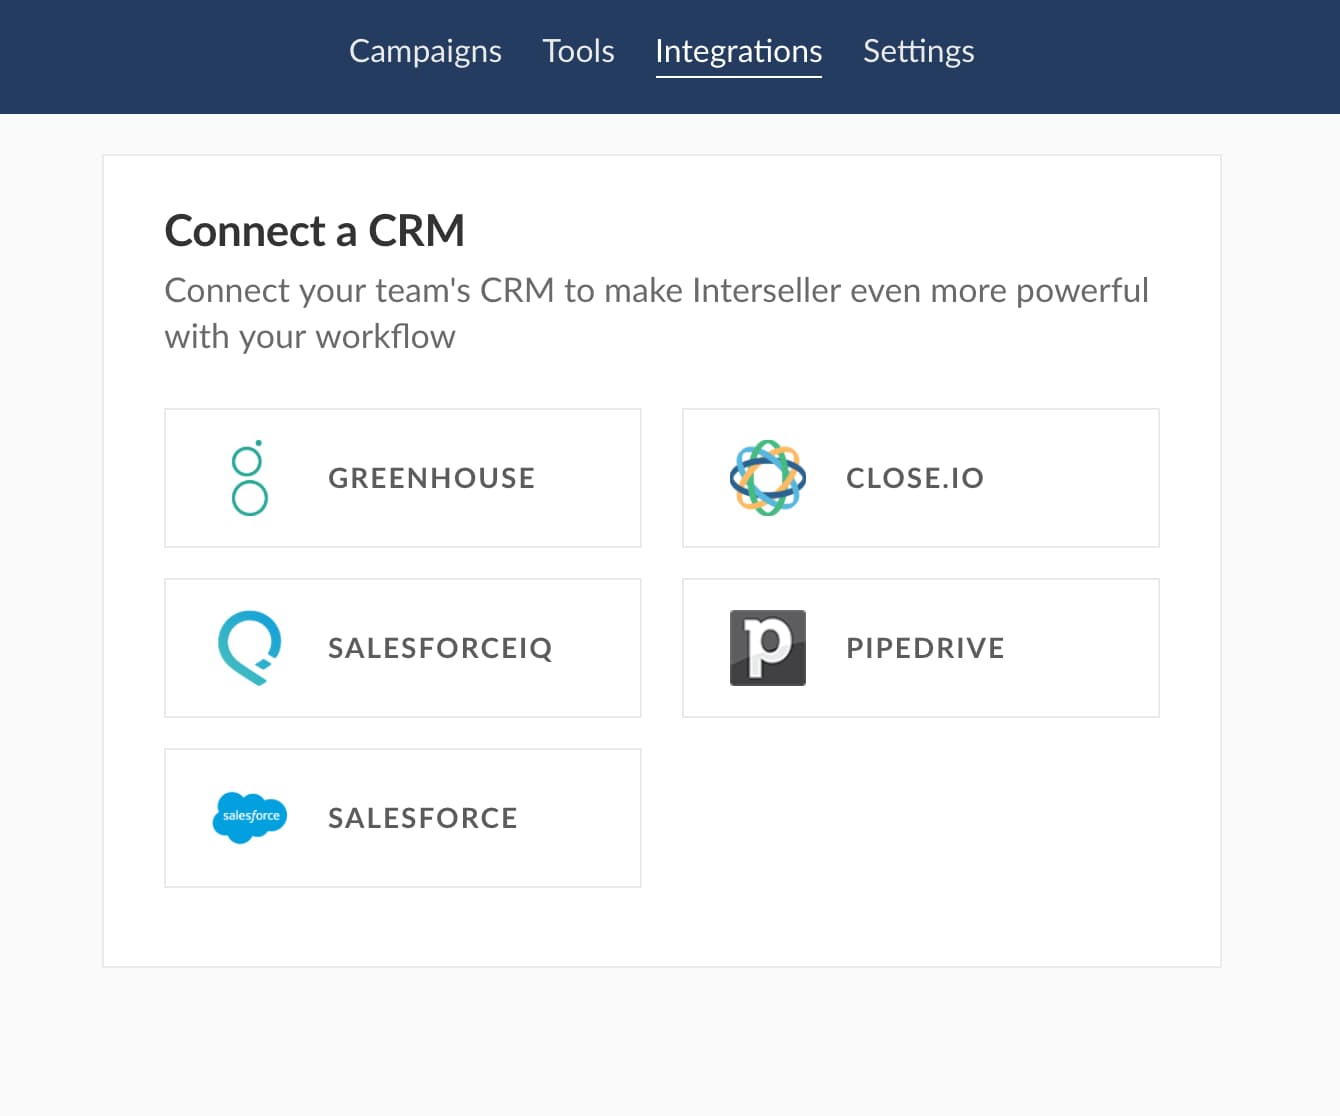Choose the SalesforceIQ integration card

coord(403,648)
